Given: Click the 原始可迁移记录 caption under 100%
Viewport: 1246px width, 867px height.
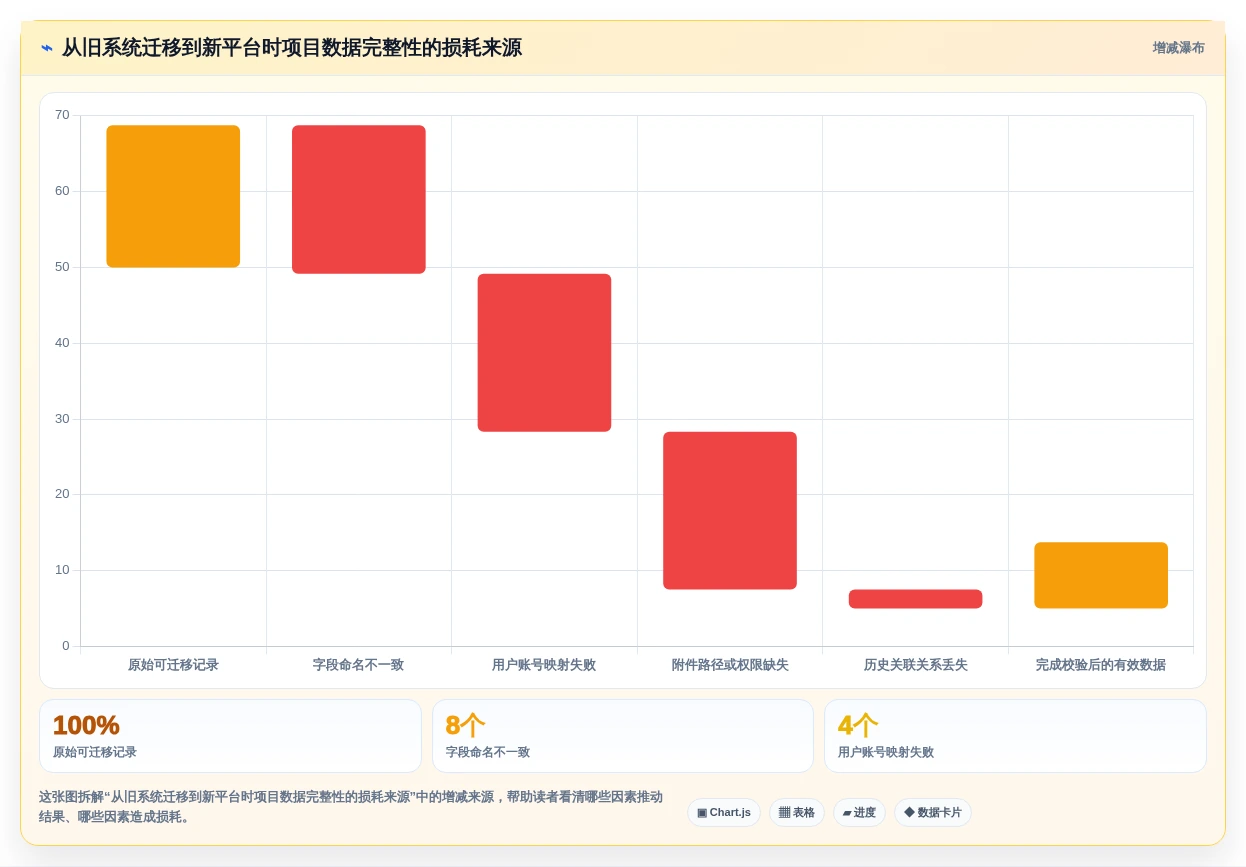Looking at the screenshot, I should [95, 752].
